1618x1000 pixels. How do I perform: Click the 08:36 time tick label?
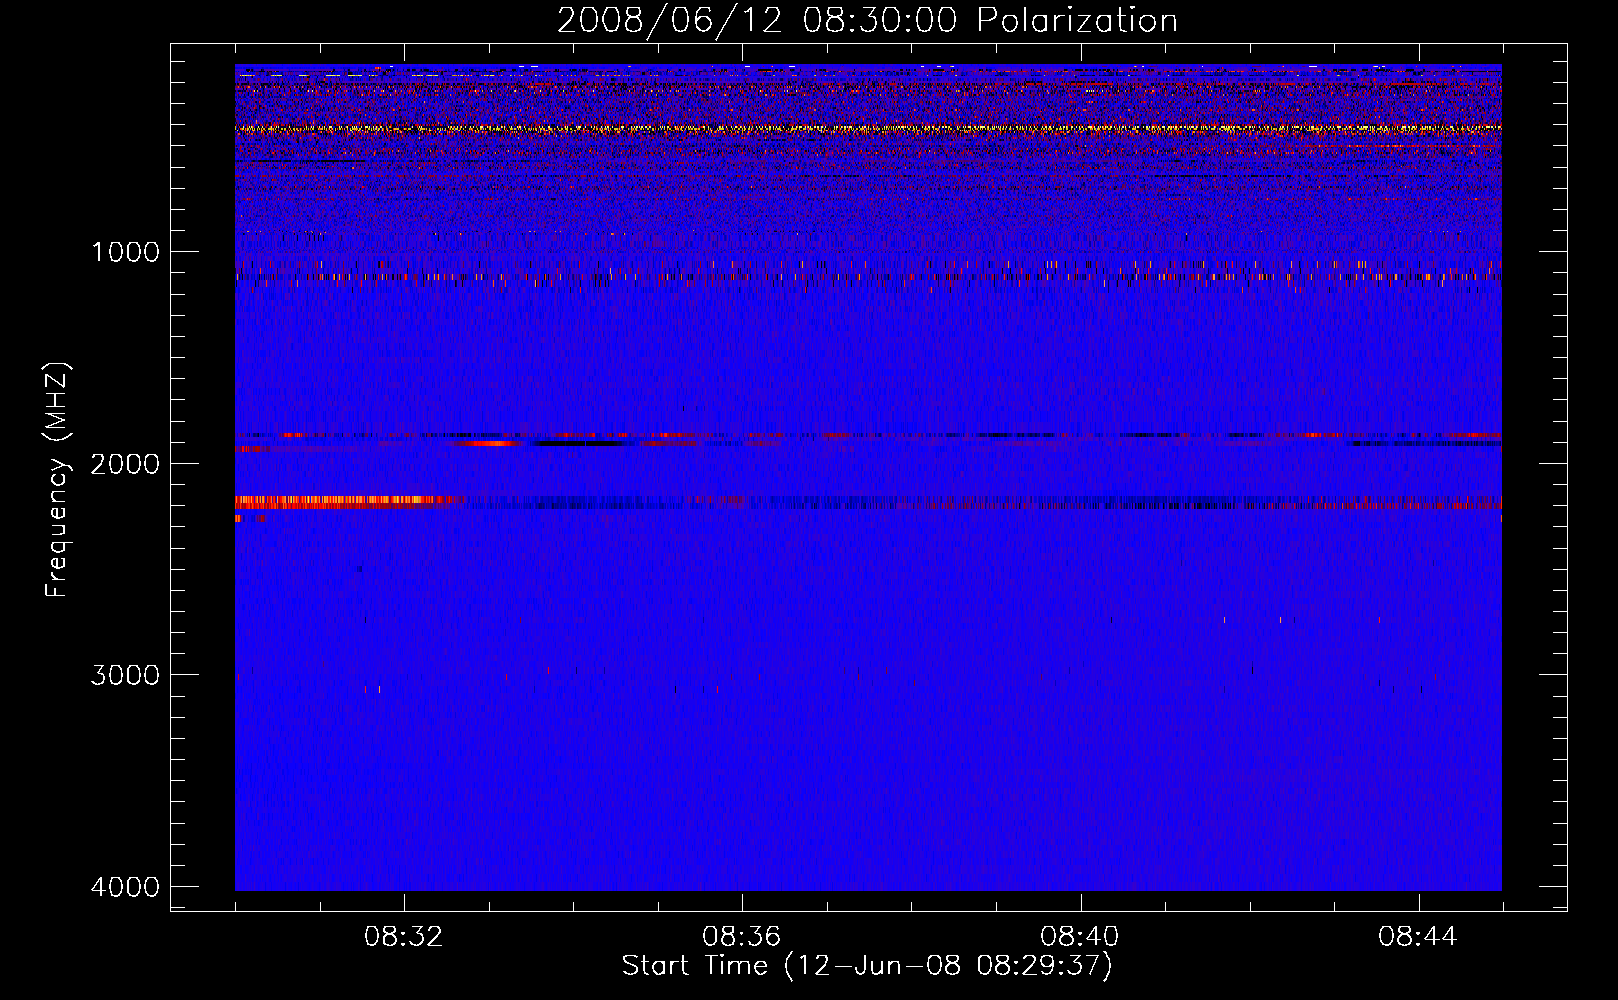pos(742,937)
